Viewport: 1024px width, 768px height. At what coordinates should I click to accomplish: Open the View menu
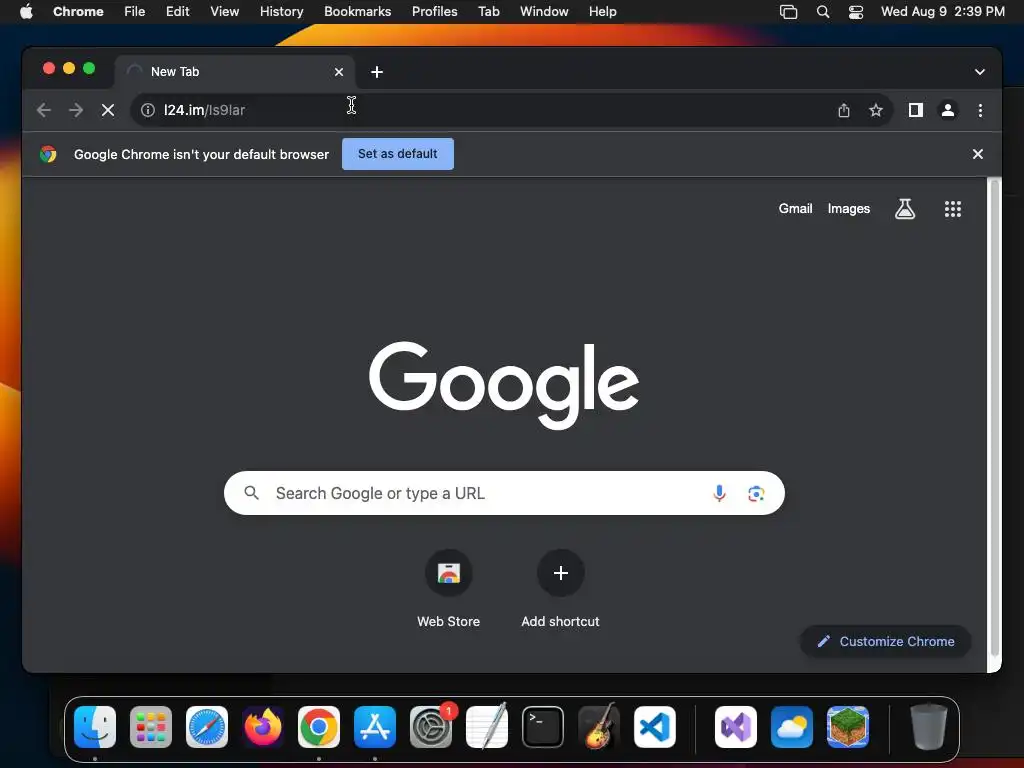(x=225, y=11)
